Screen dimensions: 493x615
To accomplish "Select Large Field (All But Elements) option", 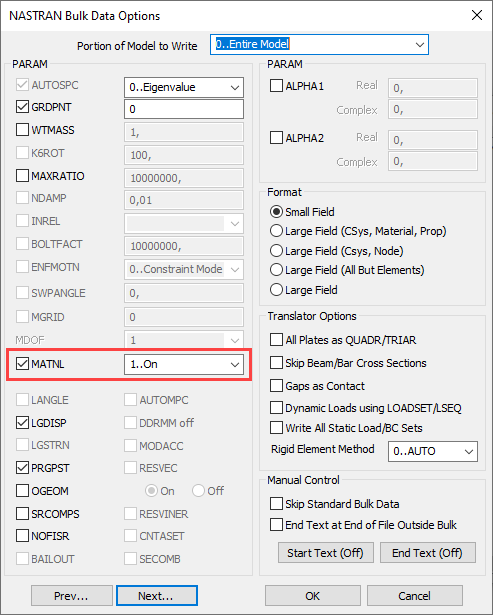I will click(276, 270).
